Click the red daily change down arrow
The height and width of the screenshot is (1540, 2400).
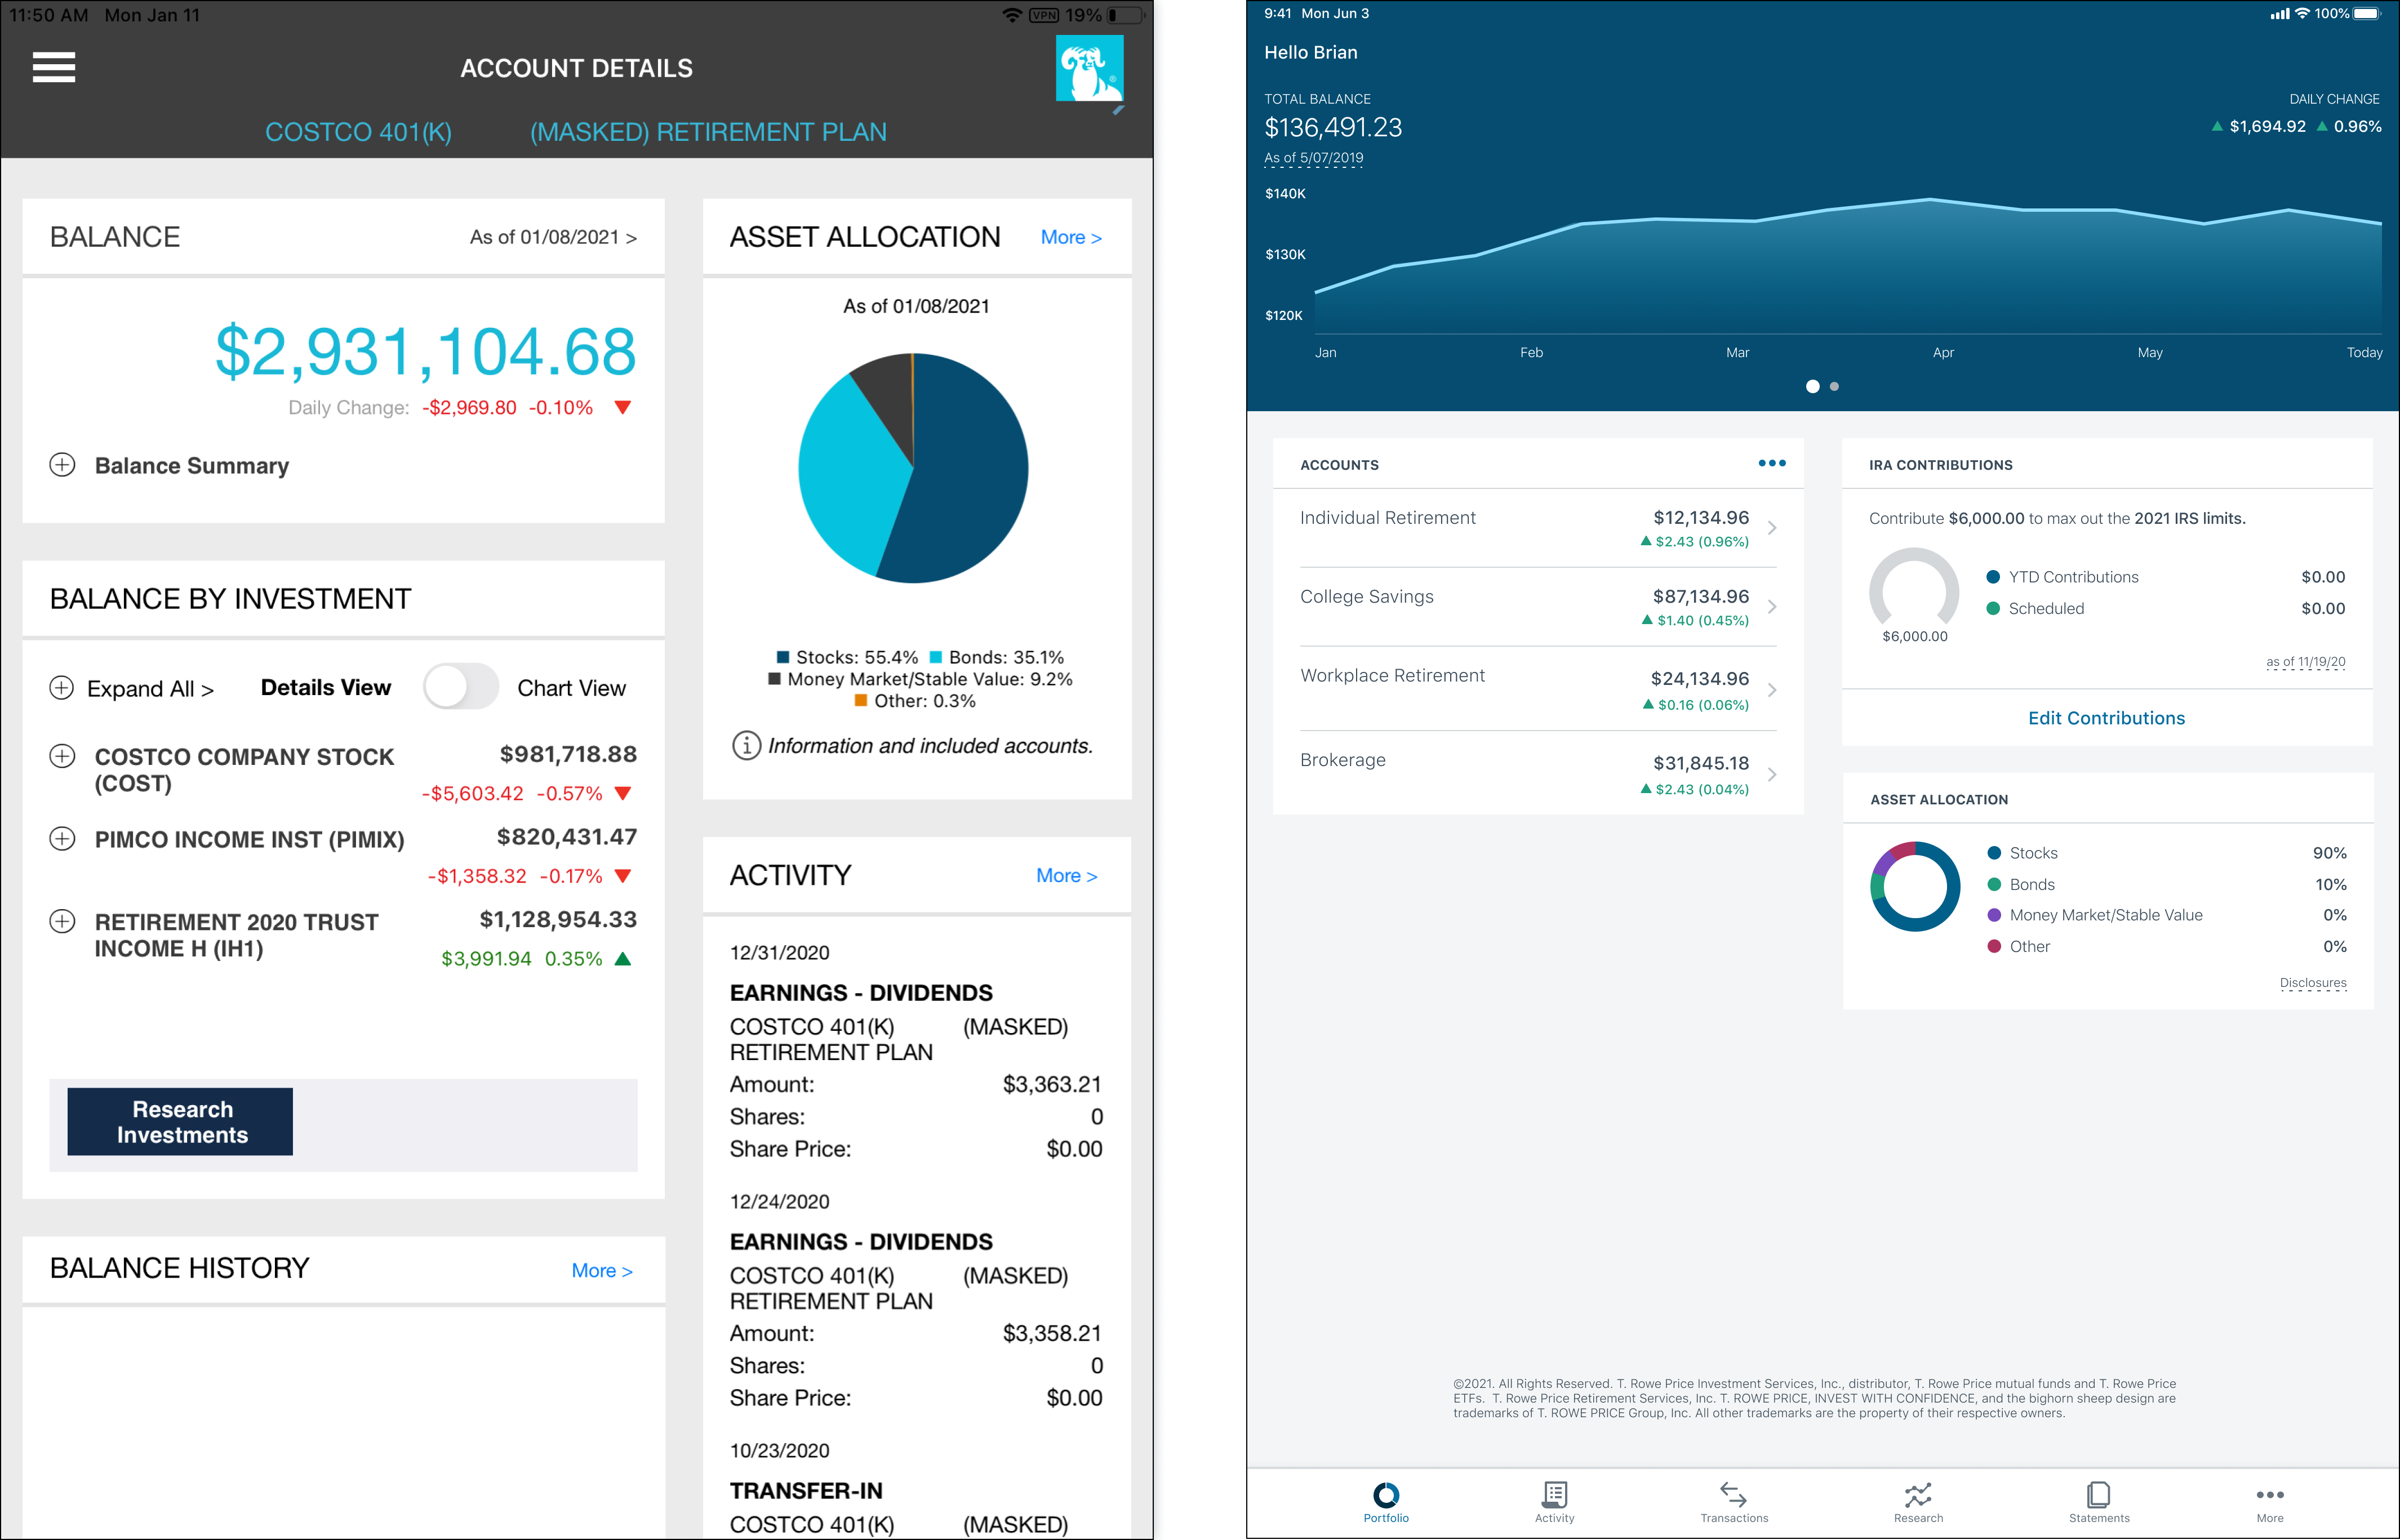tap(623, 407)
